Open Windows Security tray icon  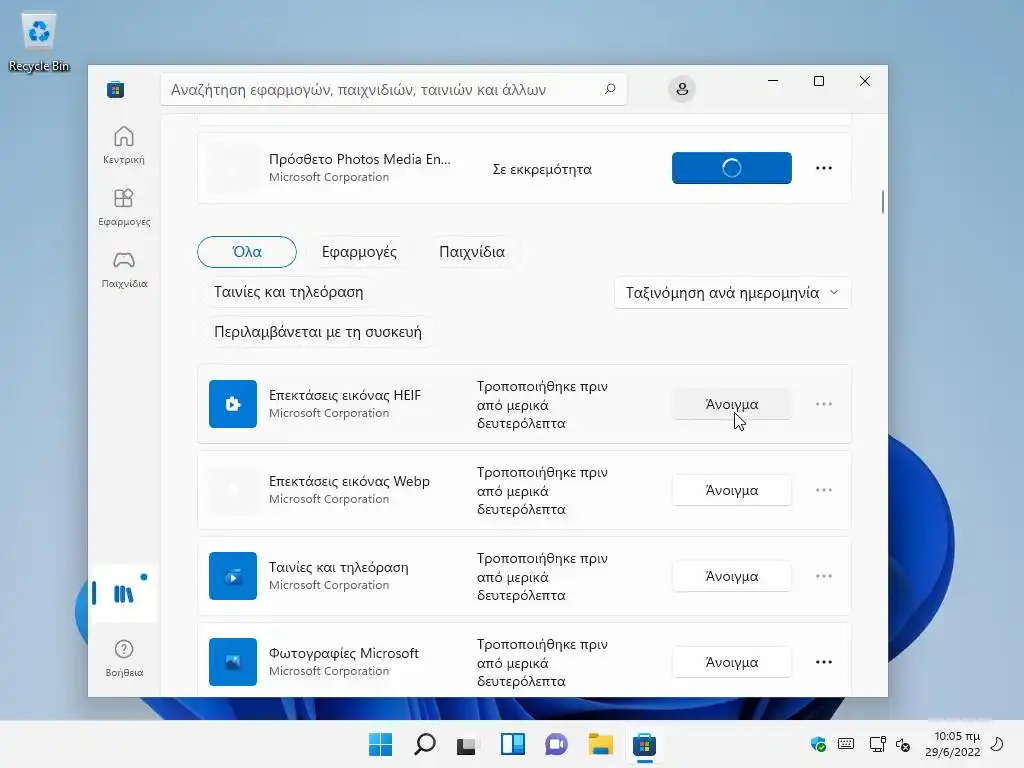tap(818, 744)
